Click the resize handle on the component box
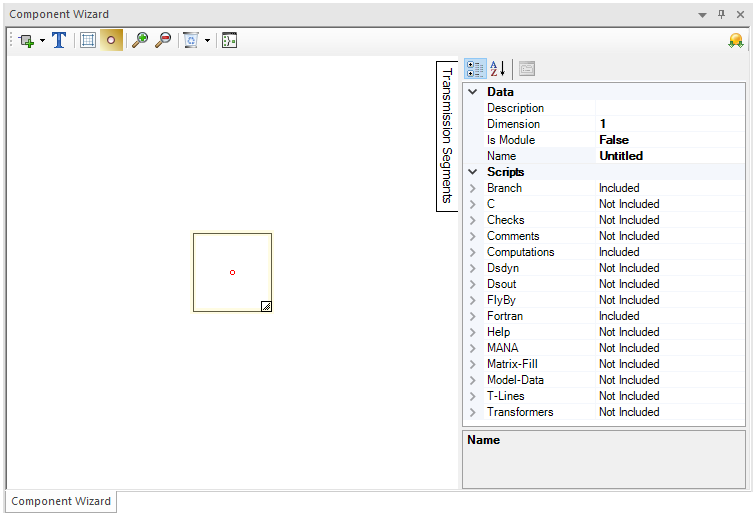Viewport: 756px width, 516px height. pyautogui.click(x=266, y=306)
